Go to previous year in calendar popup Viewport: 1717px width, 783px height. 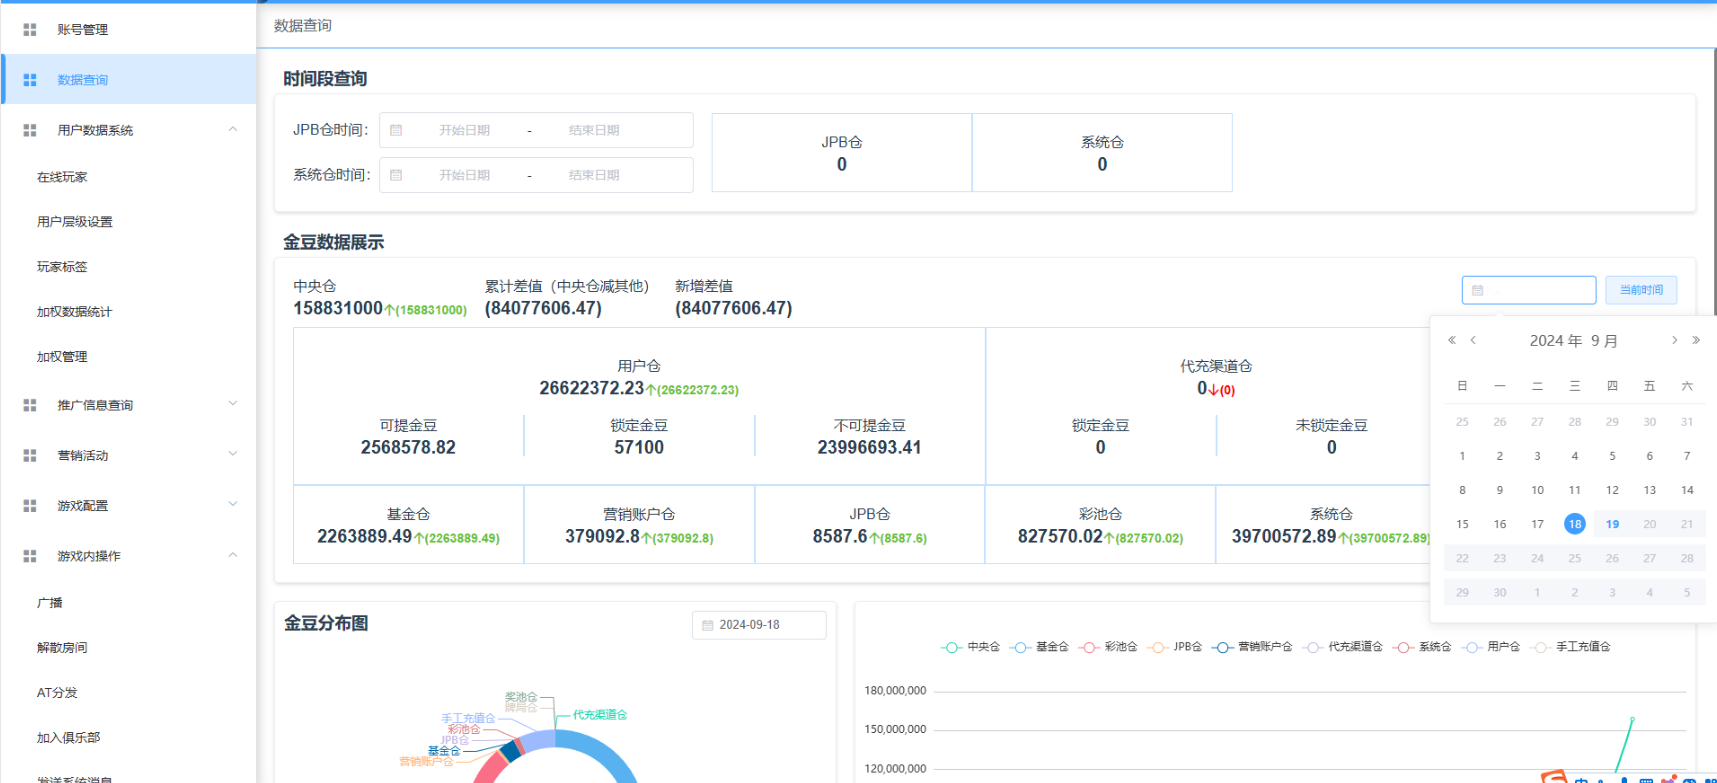point(1452,341)
